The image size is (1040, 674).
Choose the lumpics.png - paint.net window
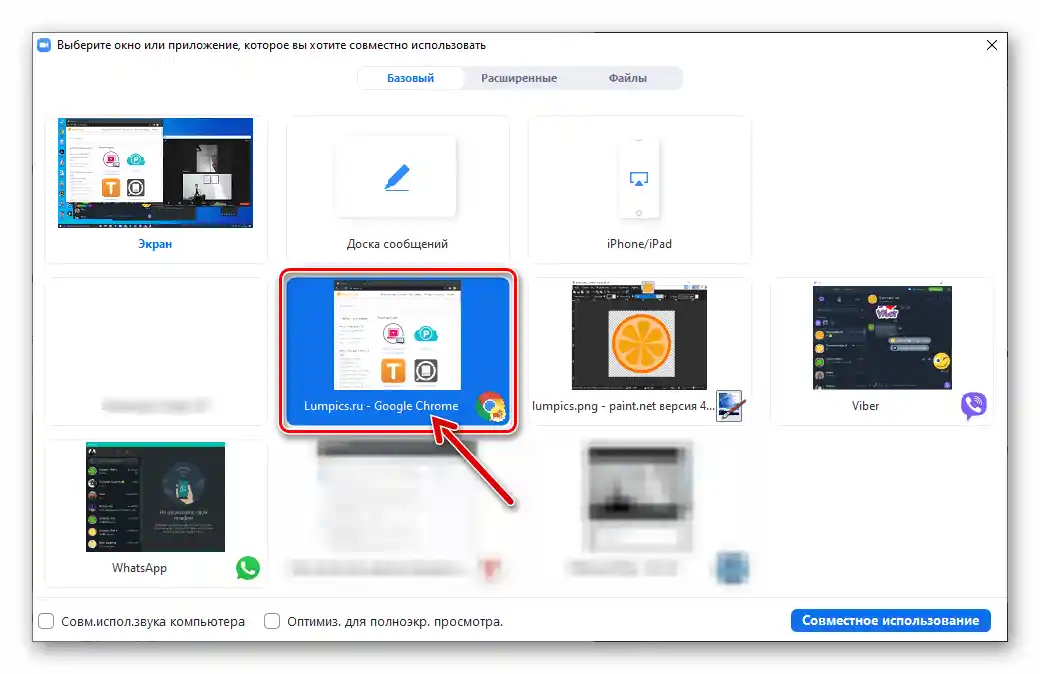640,337
